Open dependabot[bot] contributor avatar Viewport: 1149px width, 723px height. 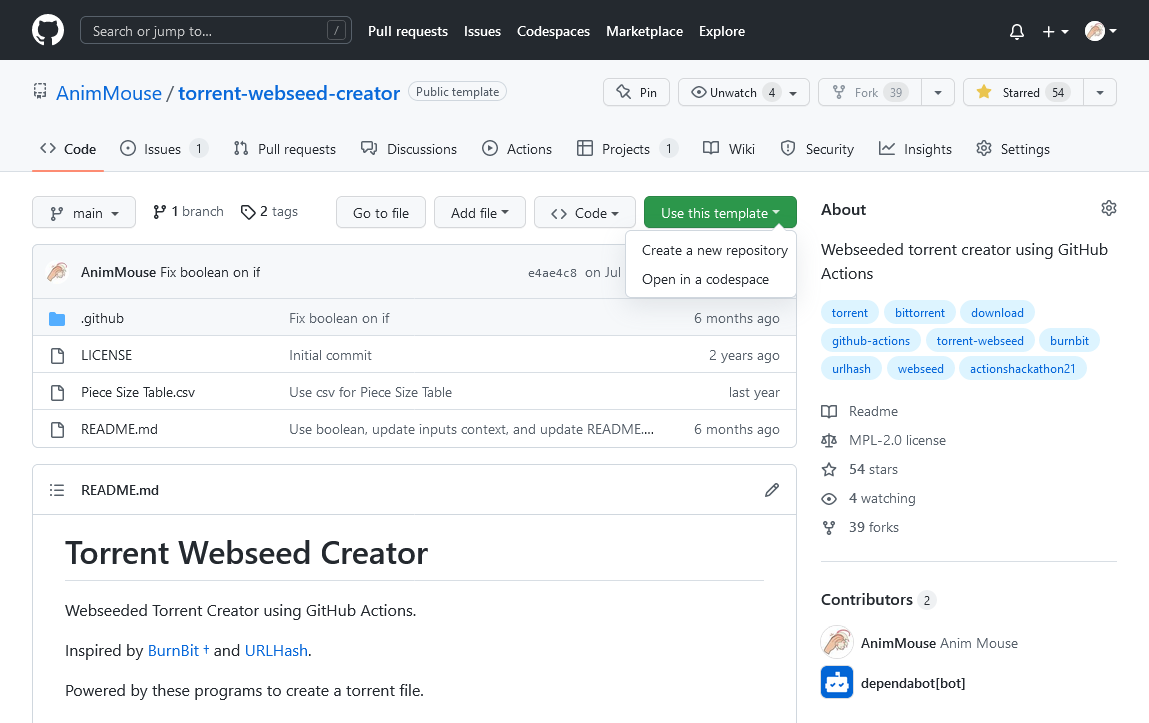(837, 682)
